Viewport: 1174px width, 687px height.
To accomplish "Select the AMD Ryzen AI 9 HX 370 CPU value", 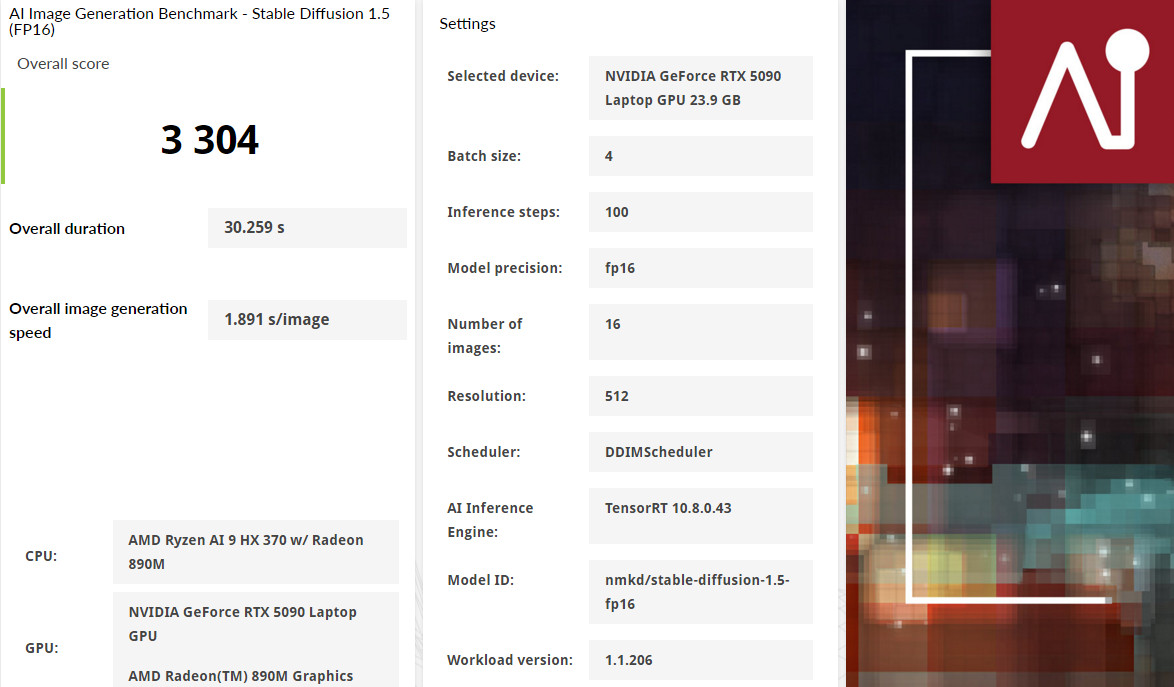I will (x=255, y=552).
